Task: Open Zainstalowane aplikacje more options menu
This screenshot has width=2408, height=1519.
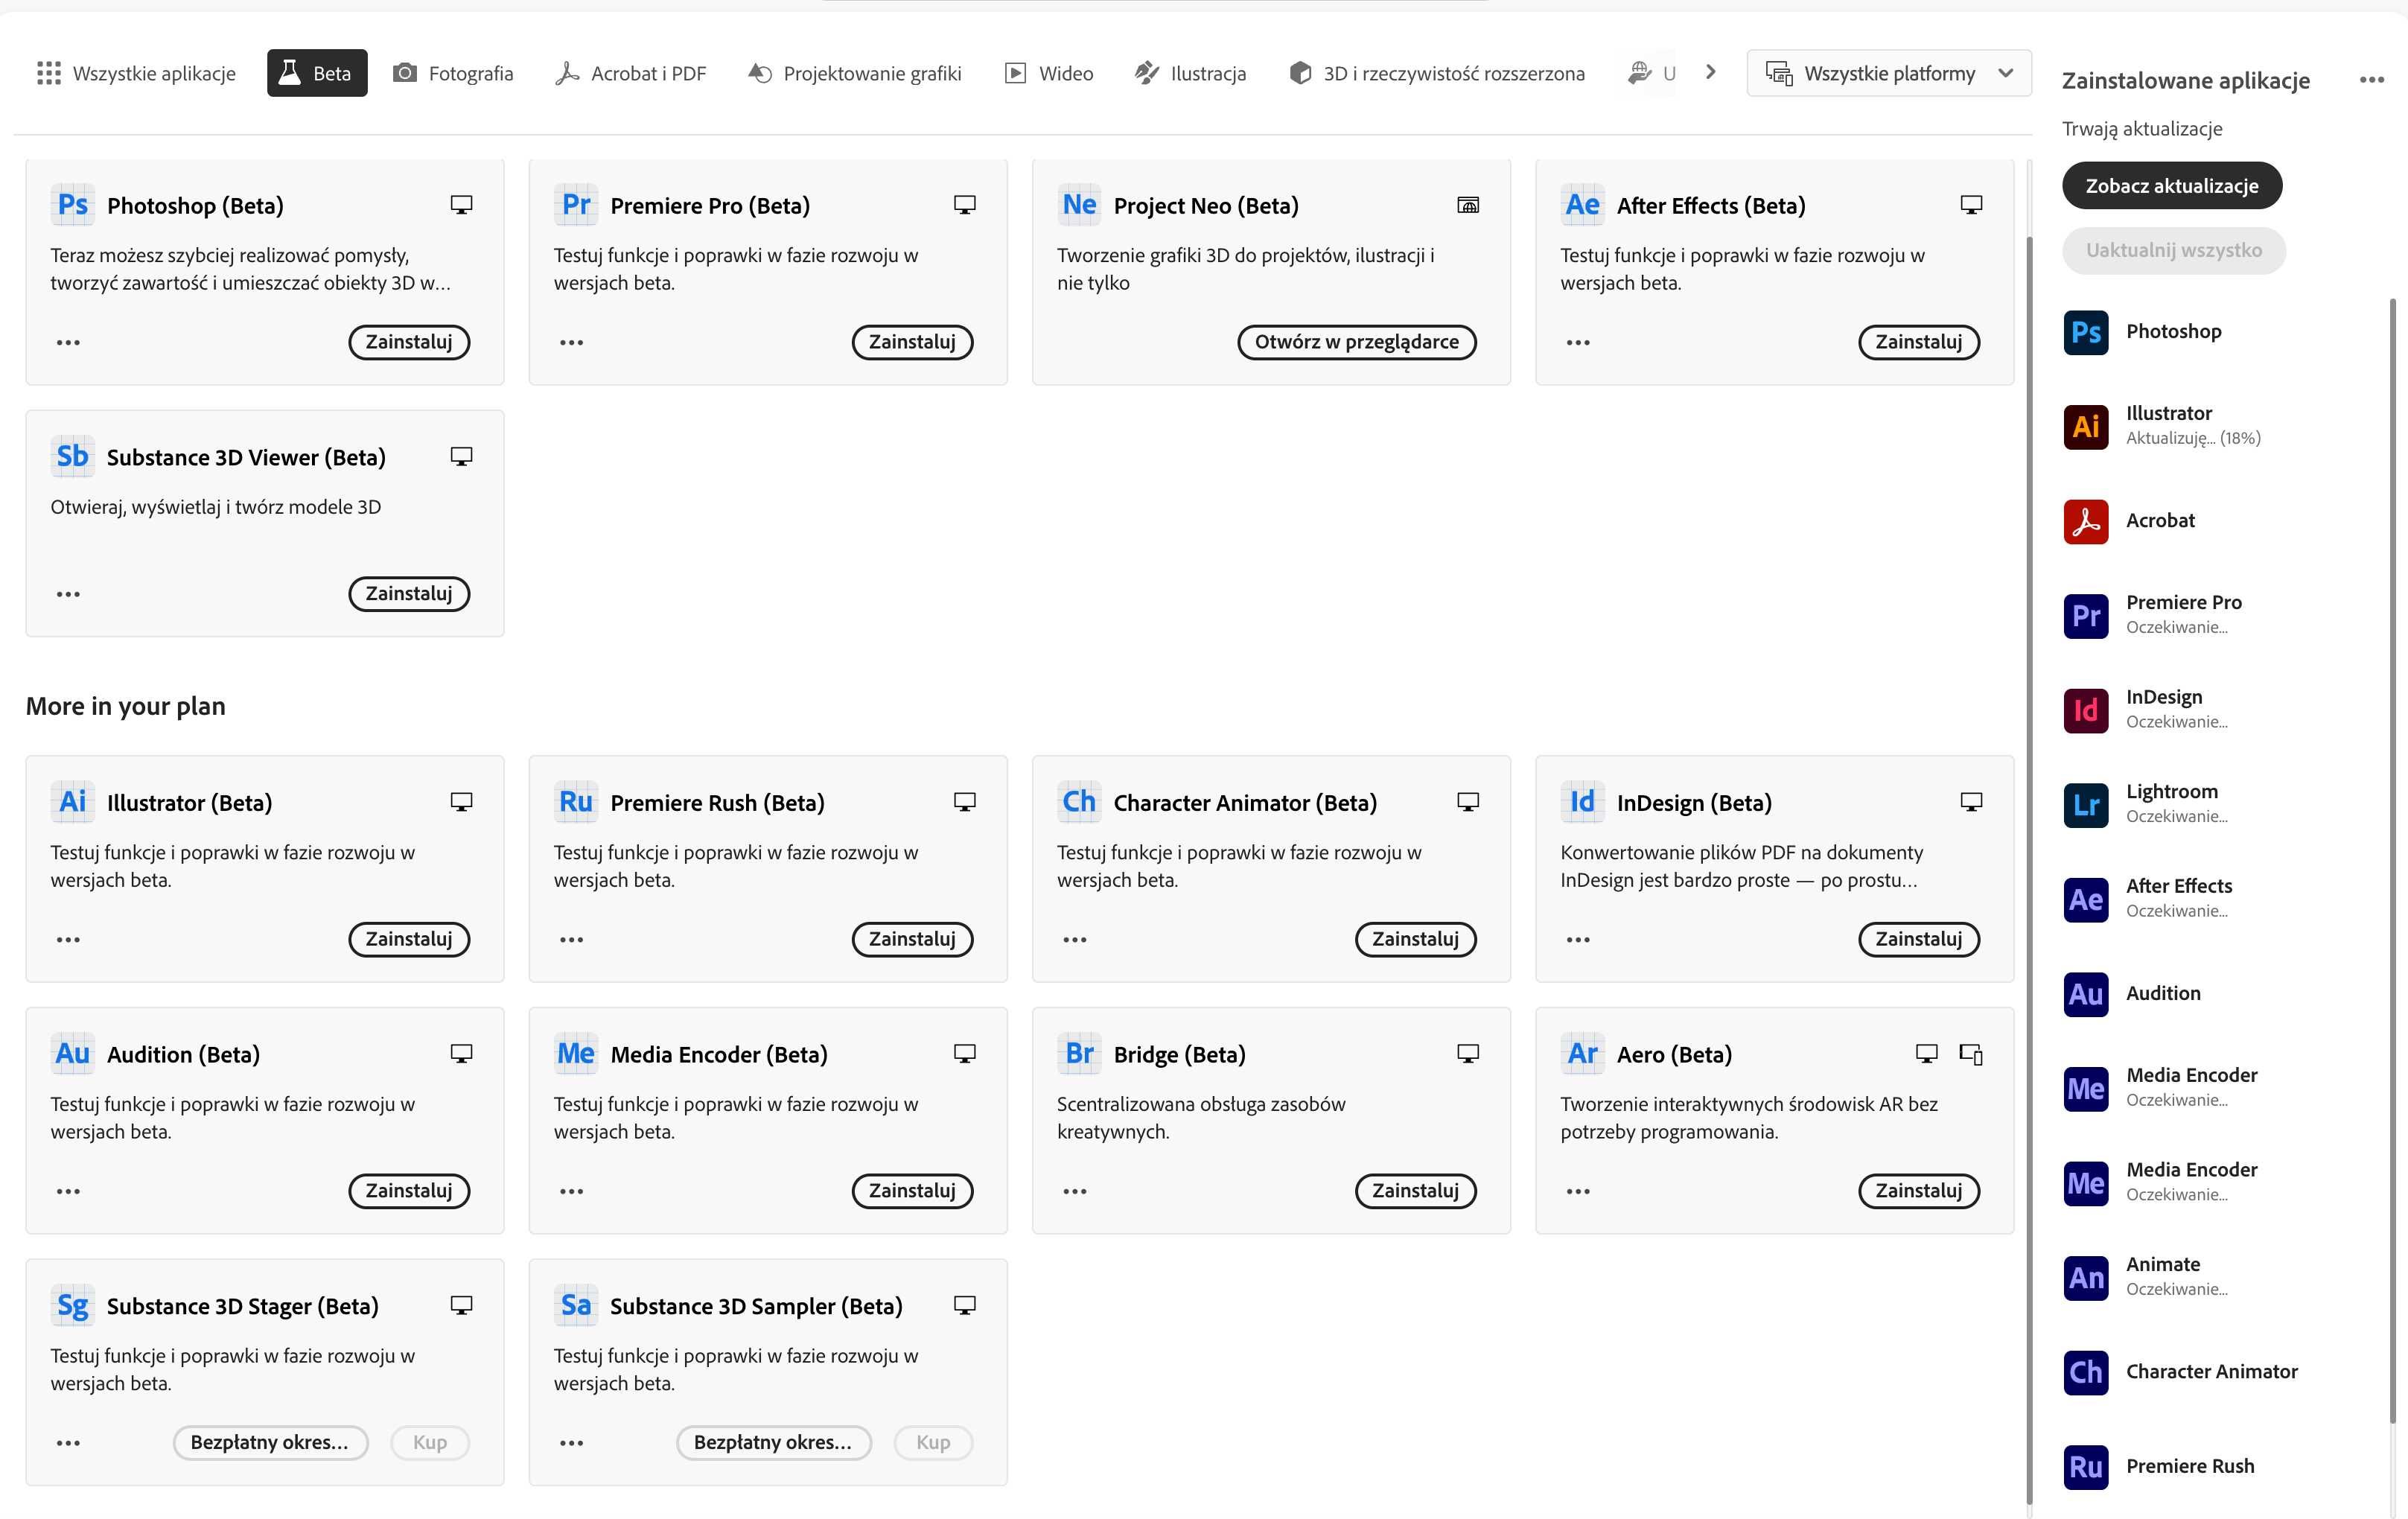Action: click(x=2372, y=80)
